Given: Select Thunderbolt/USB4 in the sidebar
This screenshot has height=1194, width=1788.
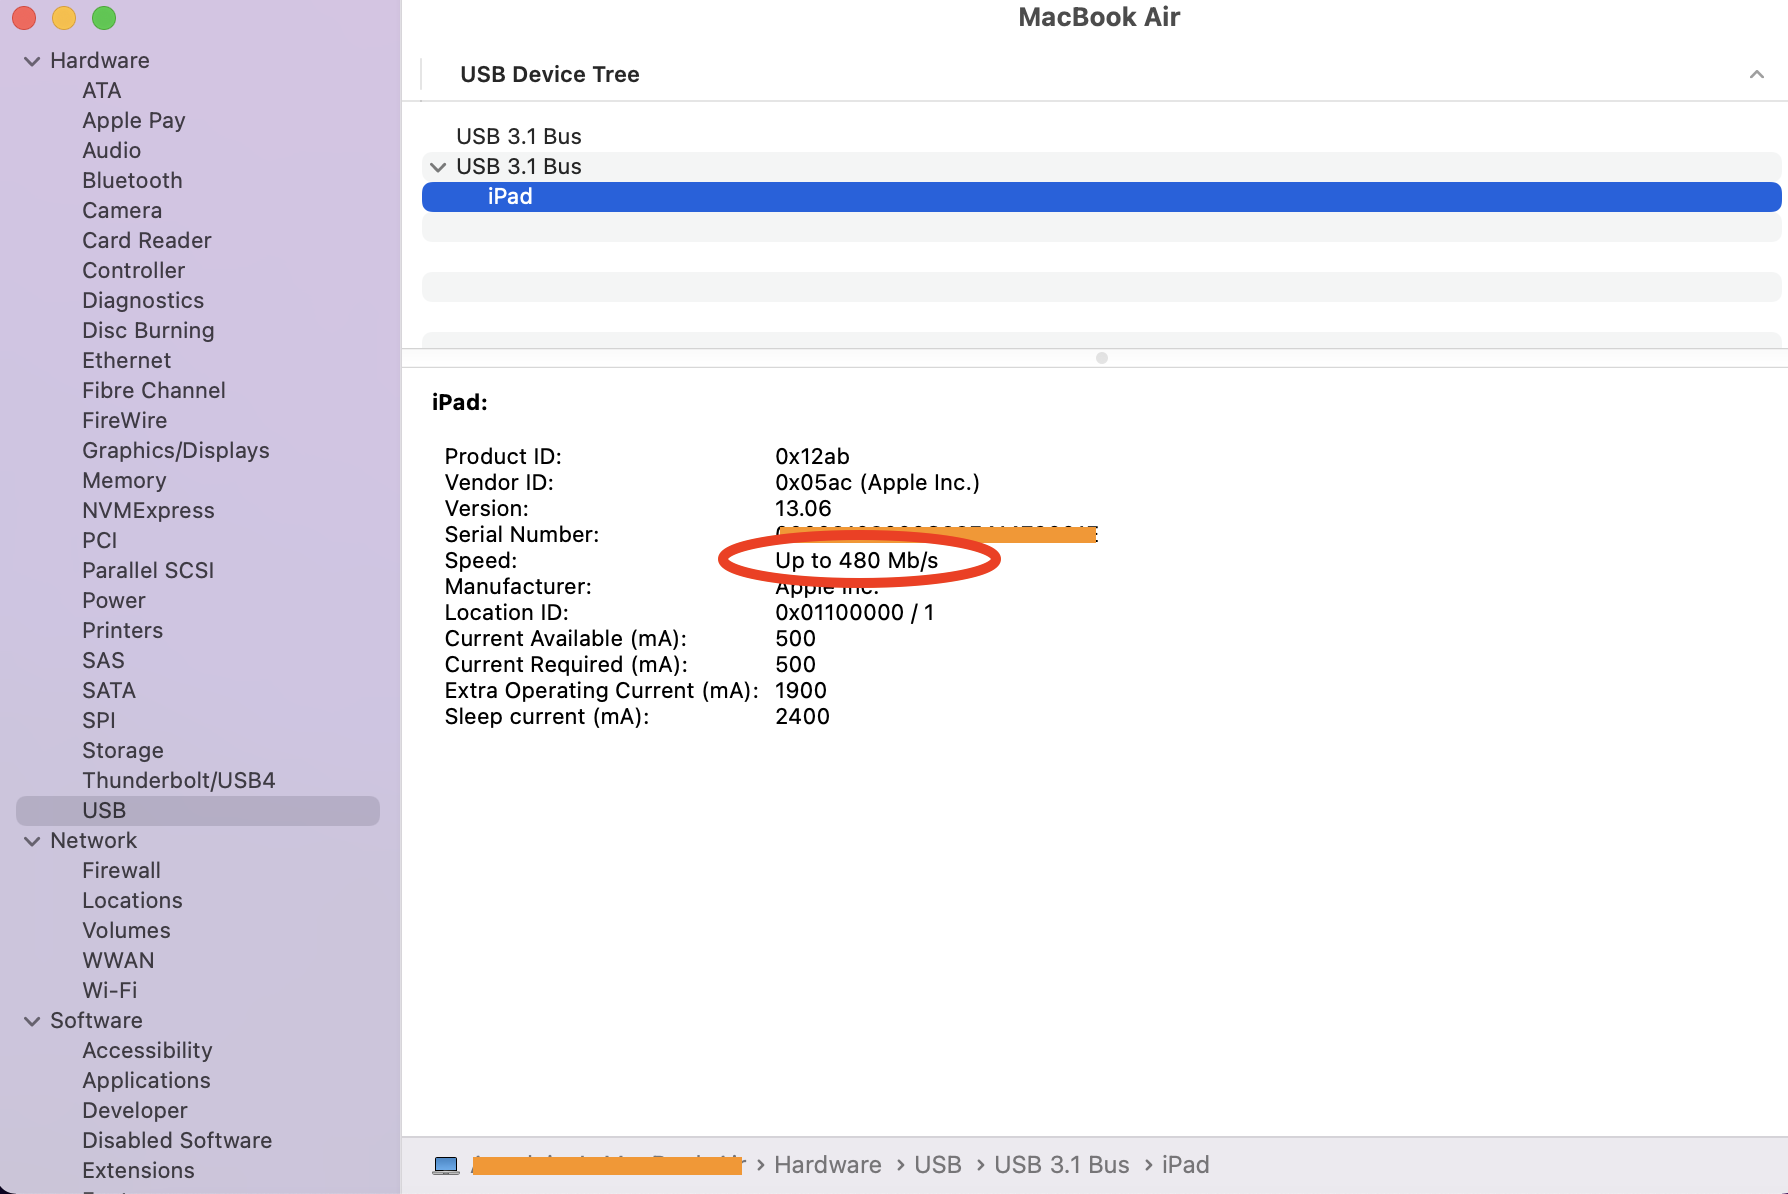Looking at the screenshot, I should tap(179, 781).
